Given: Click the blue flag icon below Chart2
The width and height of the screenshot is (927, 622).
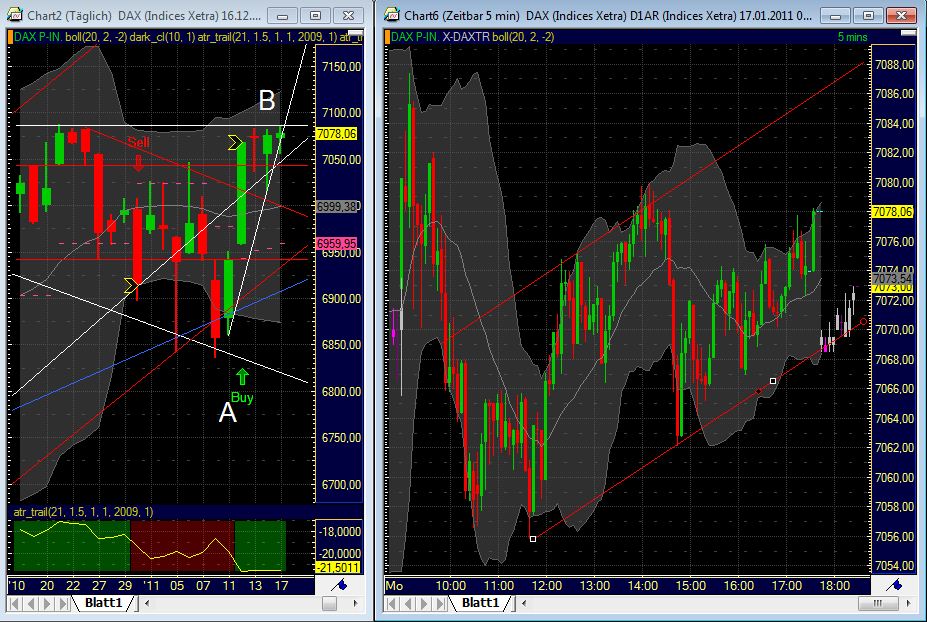Looking at the screenshot, I should pyautogui.click(x=342, y=584).
